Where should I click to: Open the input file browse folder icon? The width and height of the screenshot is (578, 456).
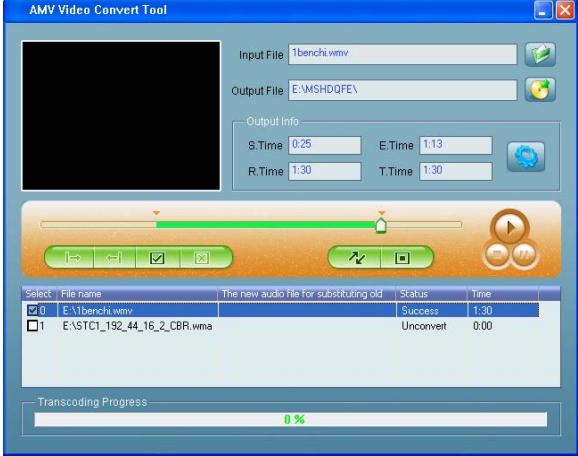(540, 55)
